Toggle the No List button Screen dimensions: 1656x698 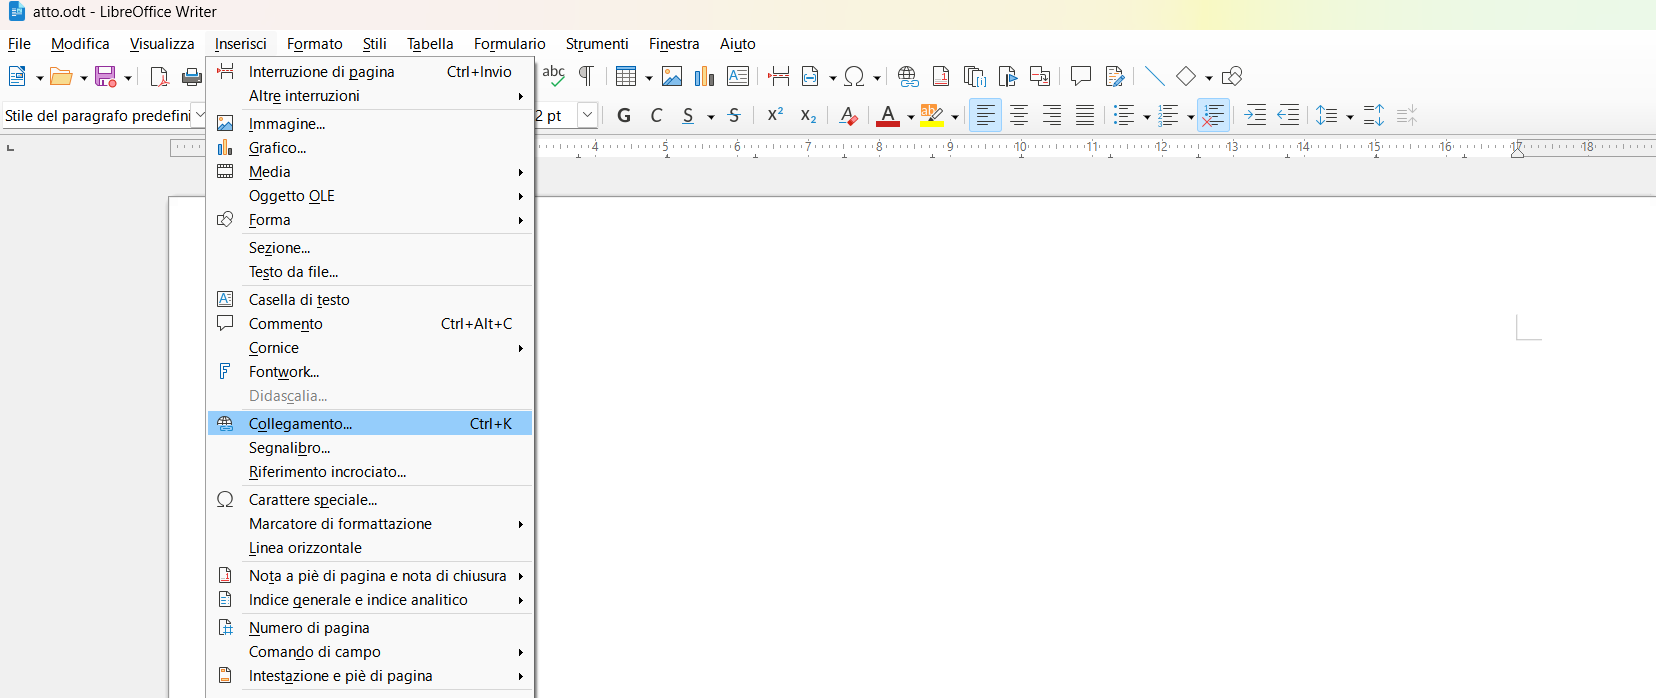click(x=1213, y=115)
